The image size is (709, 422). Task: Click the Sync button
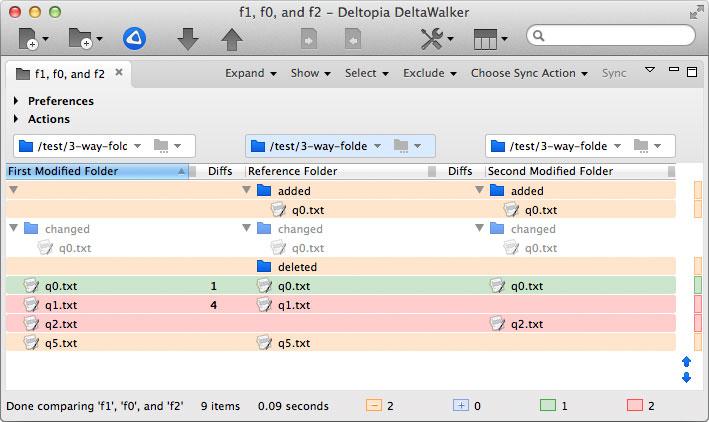coord(614,73)
